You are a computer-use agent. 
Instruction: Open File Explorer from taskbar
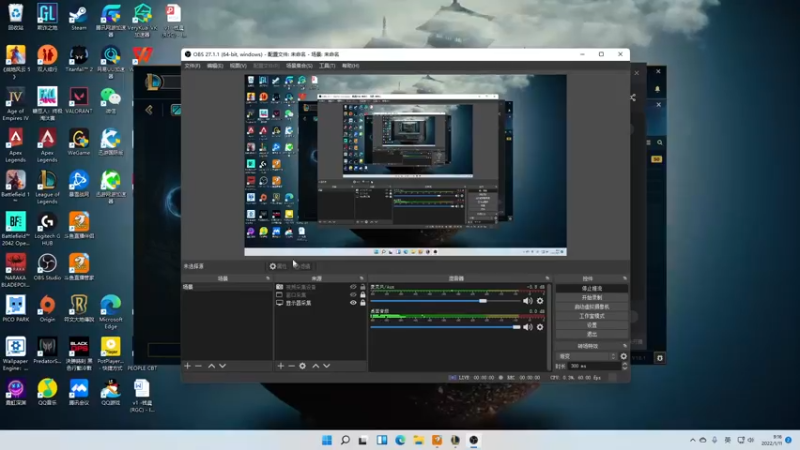pyautogui.click(x=418, y=440)
